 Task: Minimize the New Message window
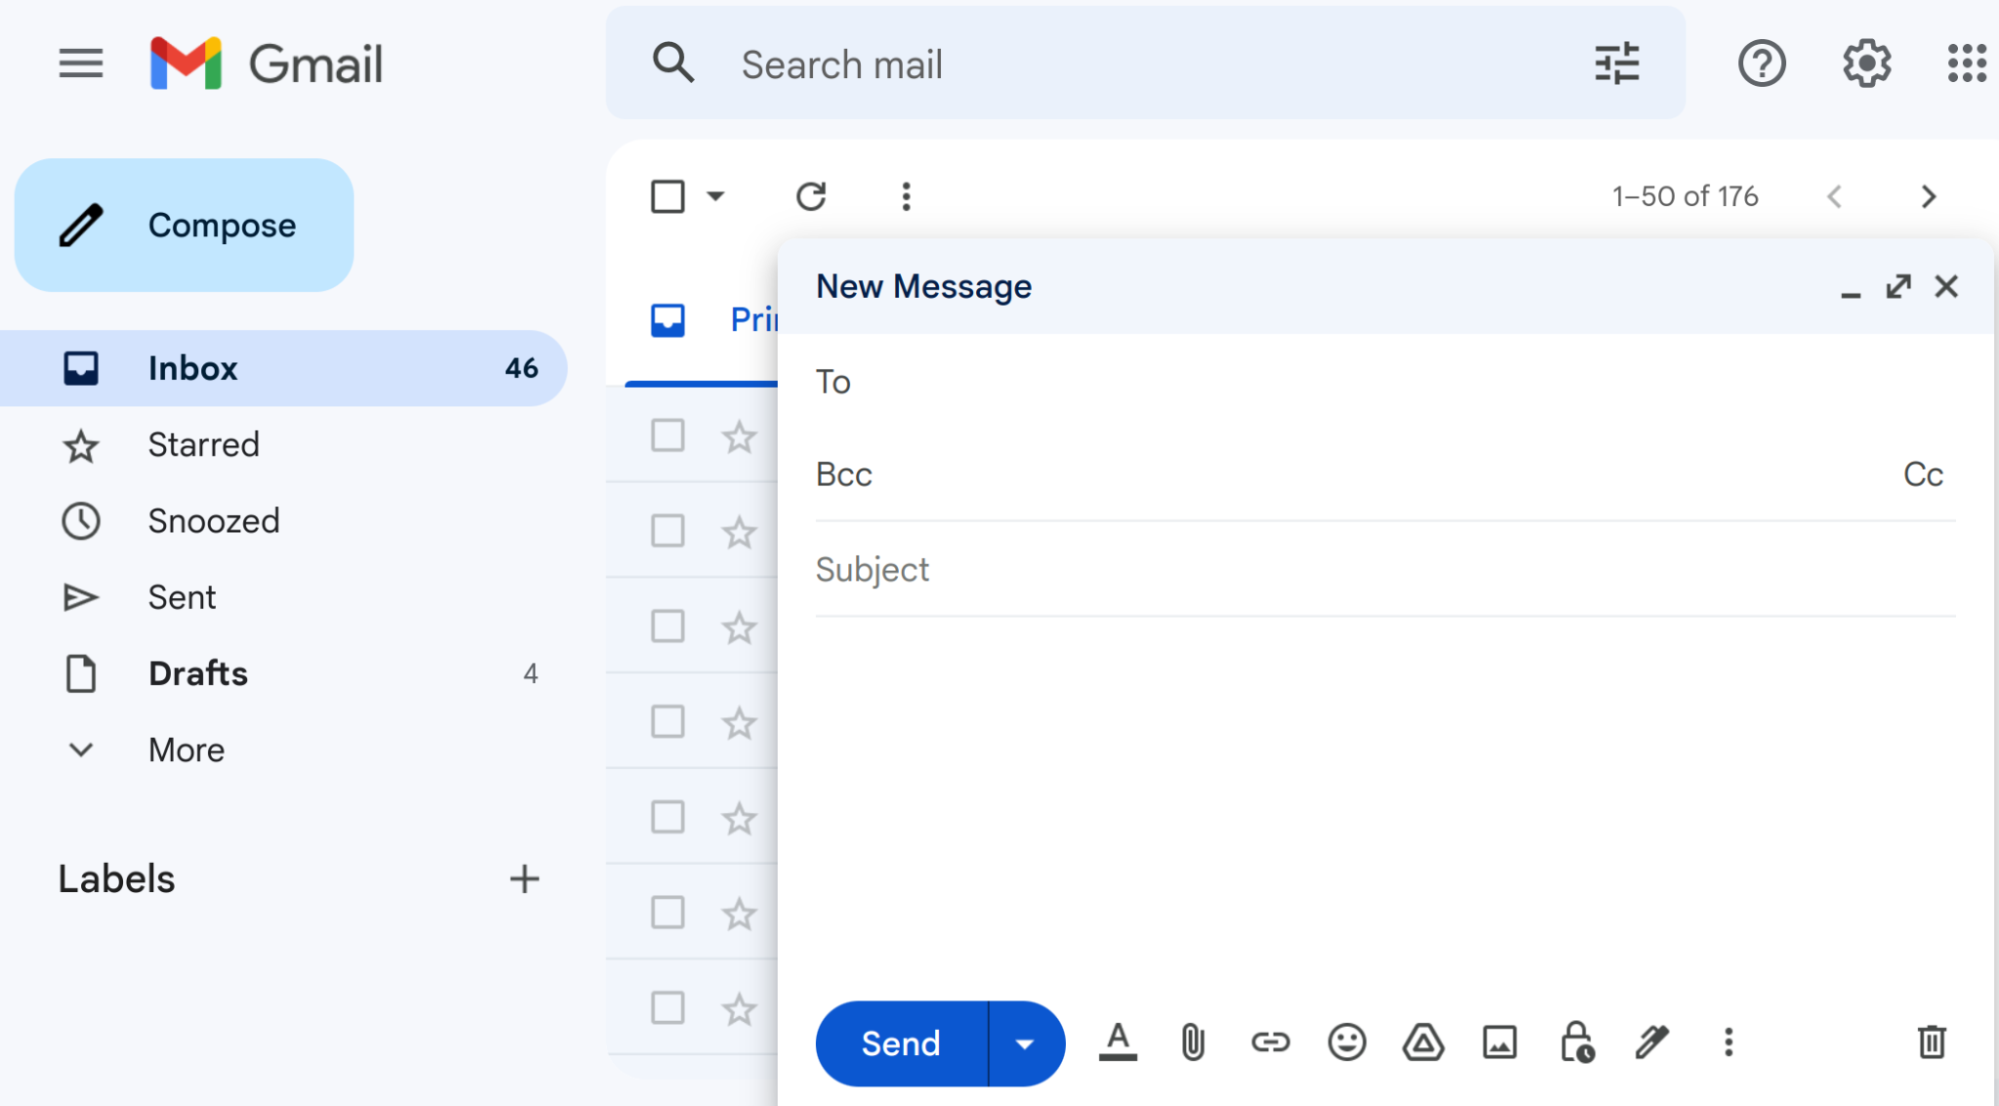[1850, 294]
